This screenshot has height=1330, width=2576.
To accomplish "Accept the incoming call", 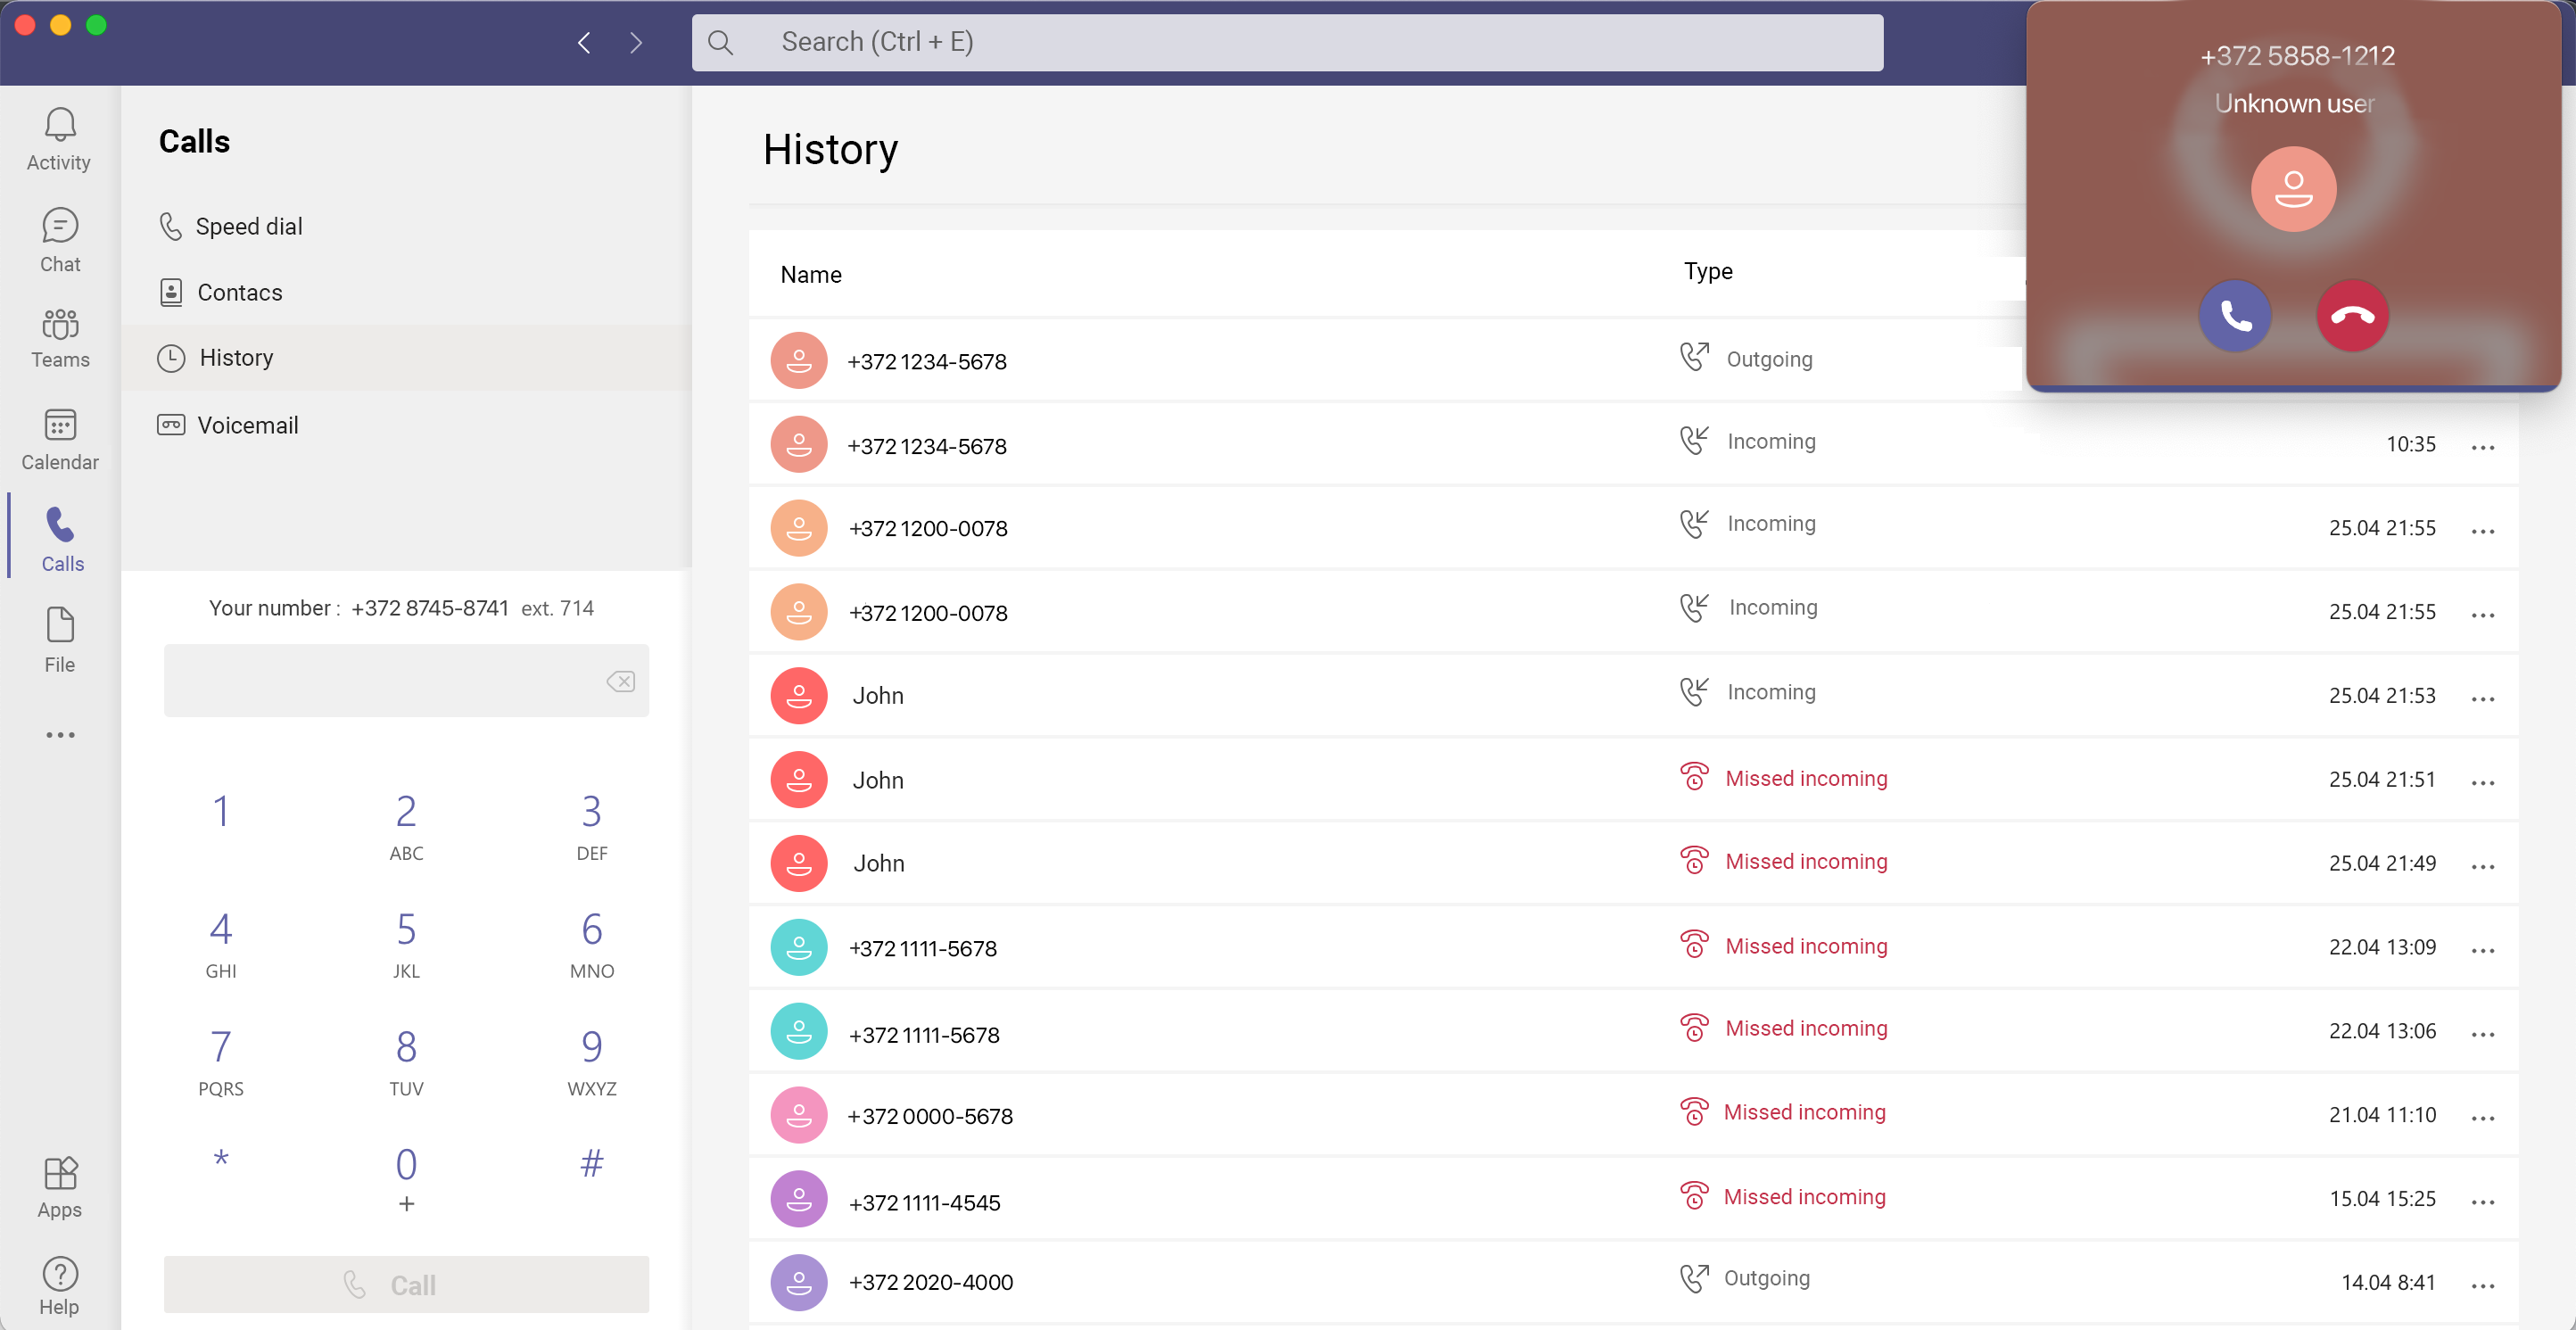I will [x=2234, y=316].
